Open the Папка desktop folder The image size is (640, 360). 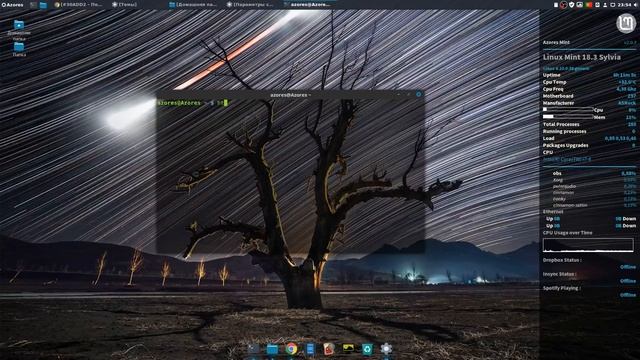[19, 49]
